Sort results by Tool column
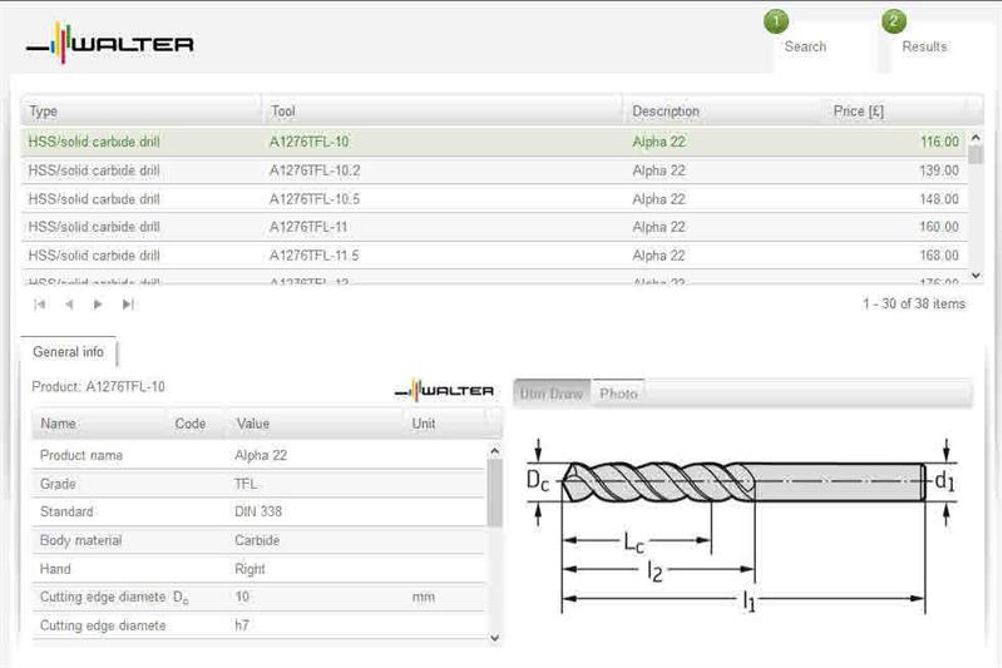The image size is (1002, 668). [x=442, y=111]
